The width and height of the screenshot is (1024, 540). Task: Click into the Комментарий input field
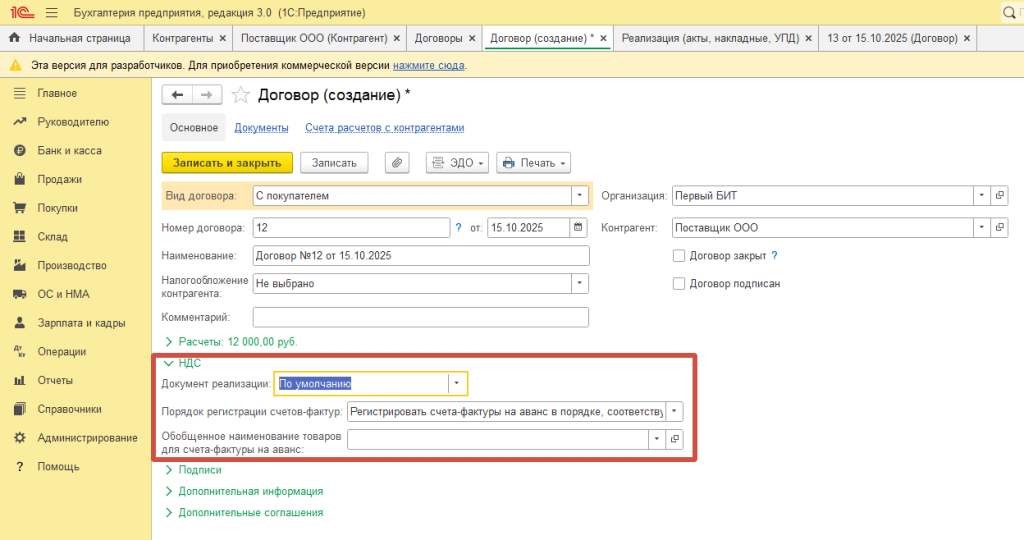[420, 318]
